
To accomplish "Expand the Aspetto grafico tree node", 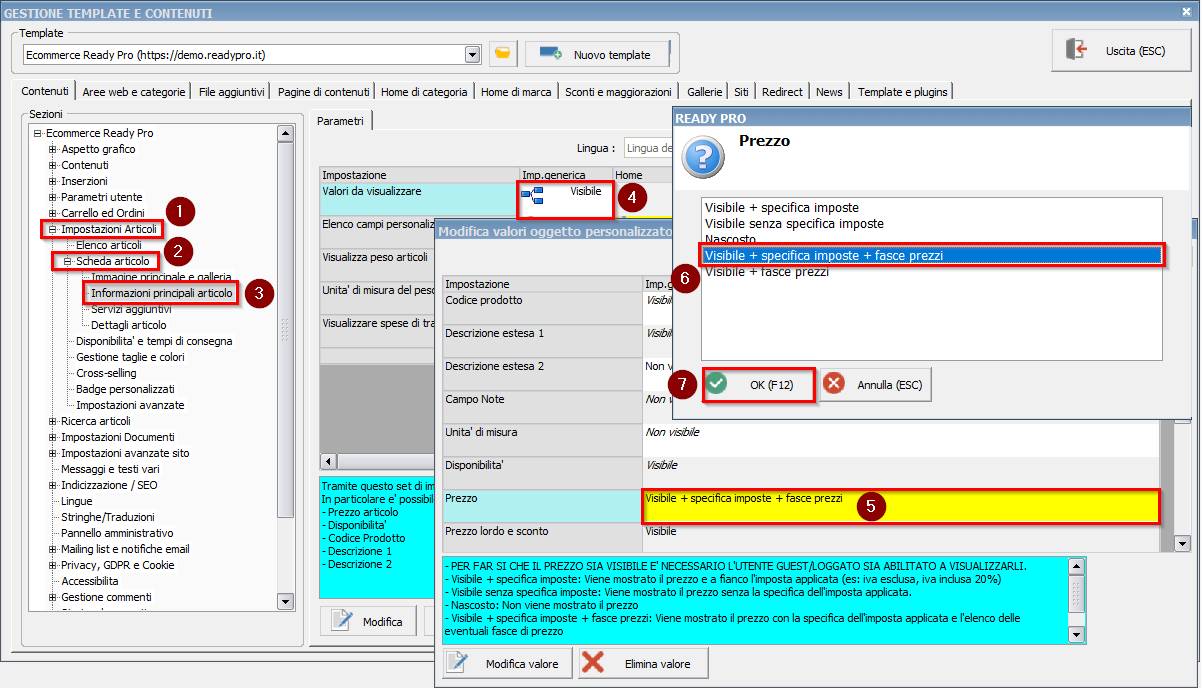I will click(x=53, y=149).
